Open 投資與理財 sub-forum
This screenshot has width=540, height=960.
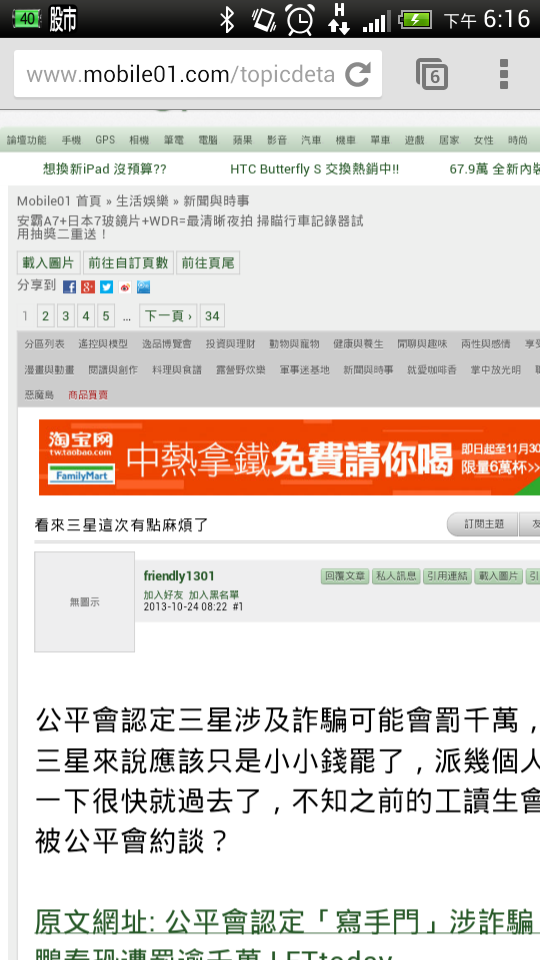pyautogui.click(x=231, y=344)
